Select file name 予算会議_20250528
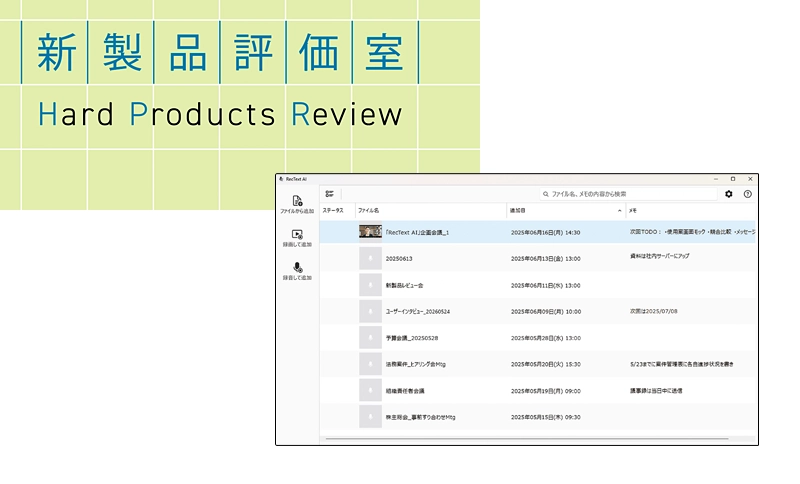Screen dimensions: 800x484 412,338
